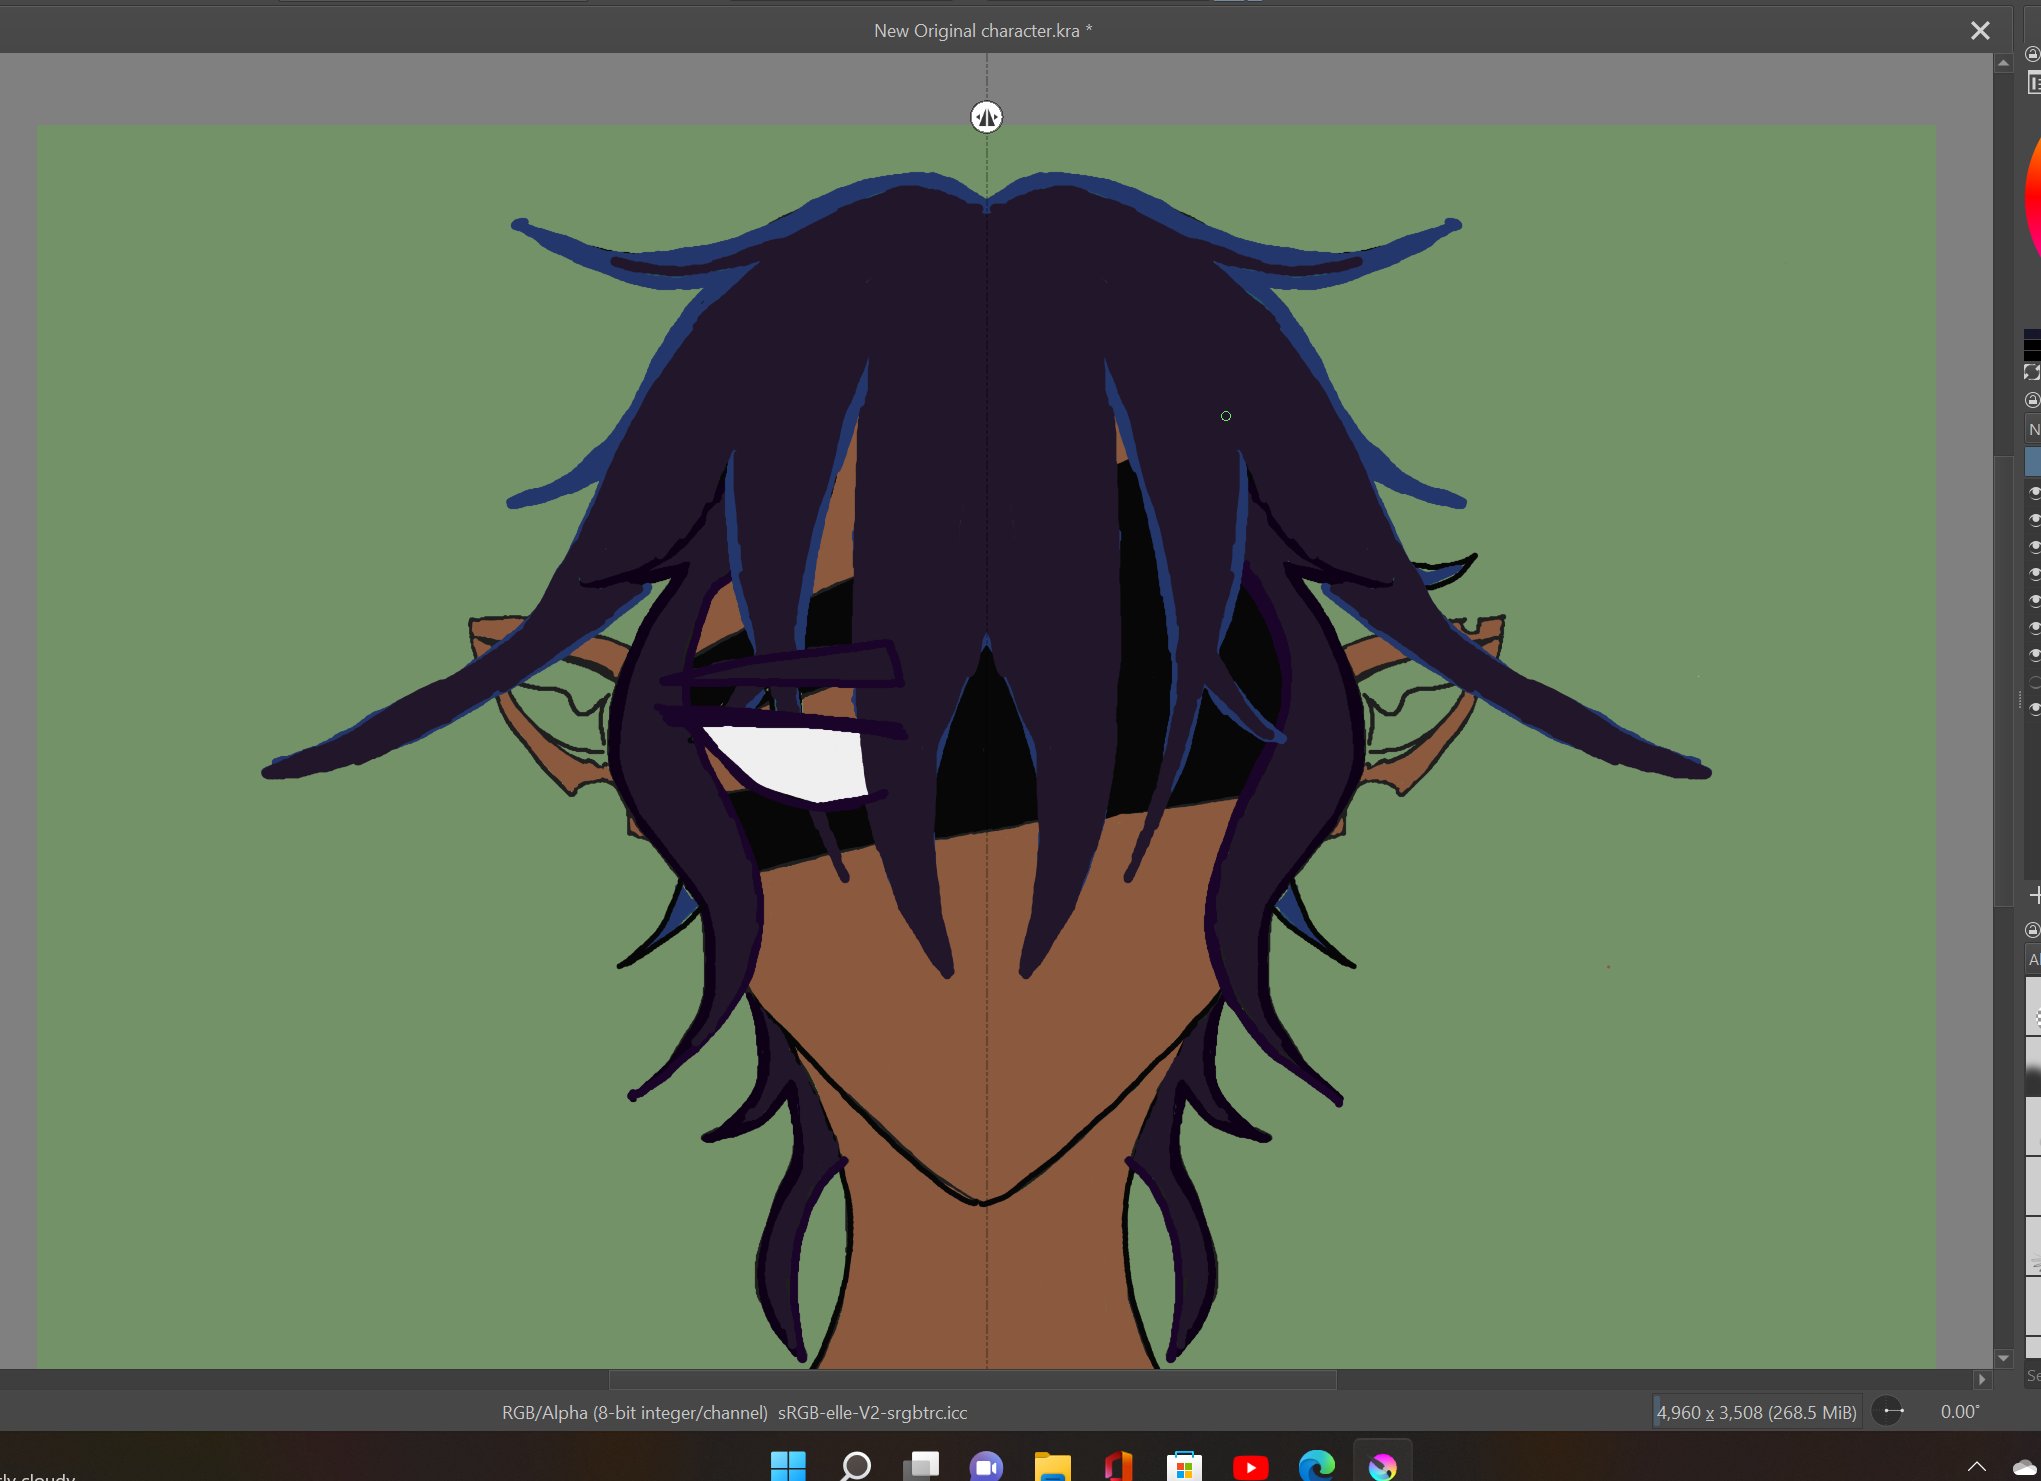Open Krita from the Windows taskbar
The width and height of the screenshot is (2041, 1481).
(1382, 1467)
